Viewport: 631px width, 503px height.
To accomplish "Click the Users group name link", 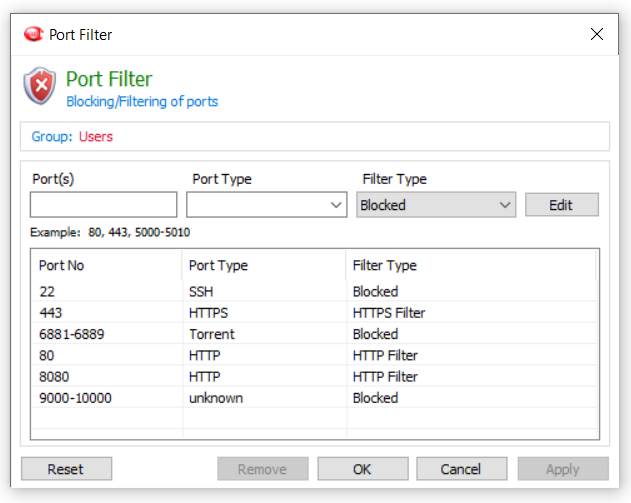I will tap(96, 136).
